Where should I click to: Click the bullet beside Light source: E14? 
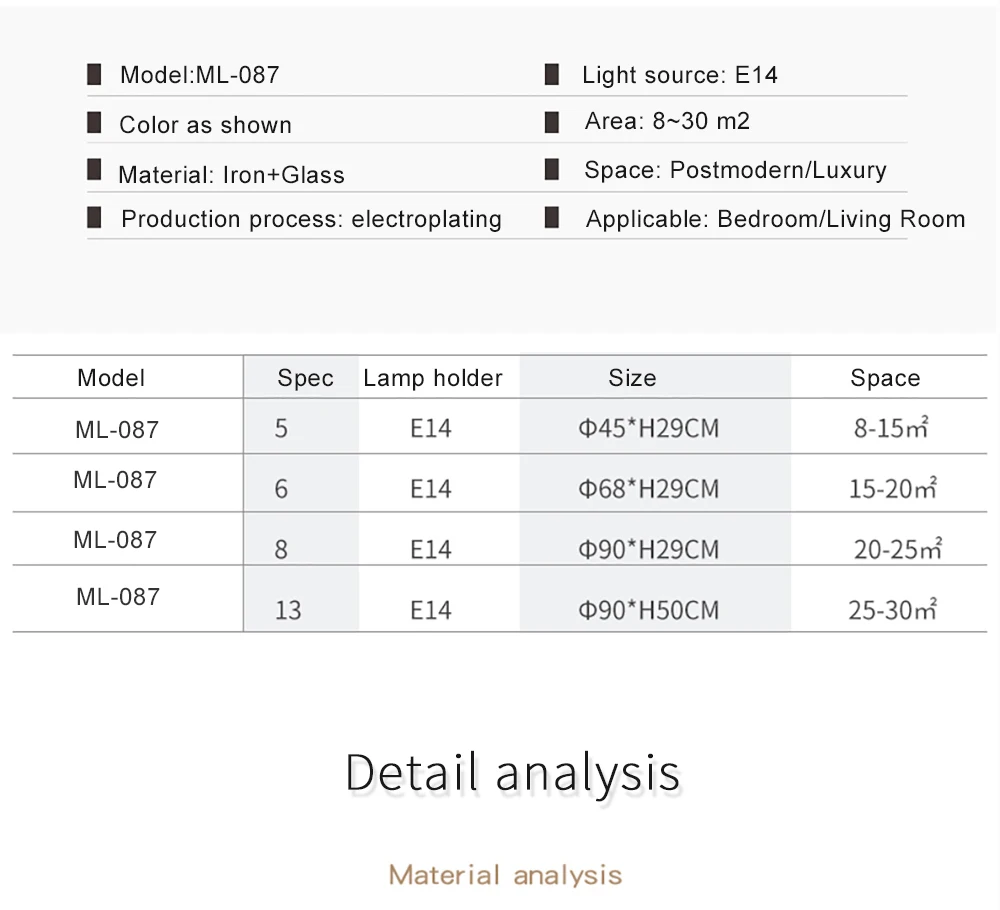[x=552, y=75]
